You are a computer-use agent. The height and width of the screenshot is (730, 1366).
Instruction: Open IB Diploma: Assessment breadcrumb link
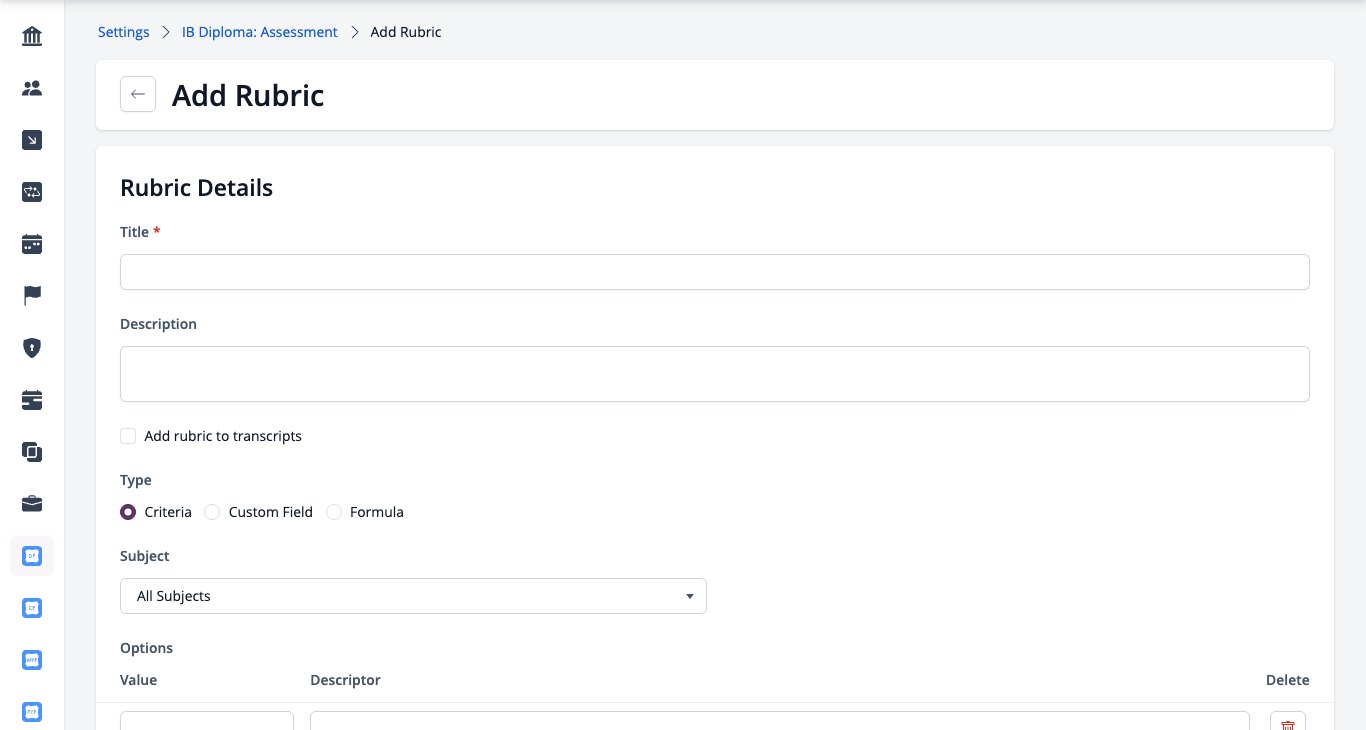tap(260, 32)
